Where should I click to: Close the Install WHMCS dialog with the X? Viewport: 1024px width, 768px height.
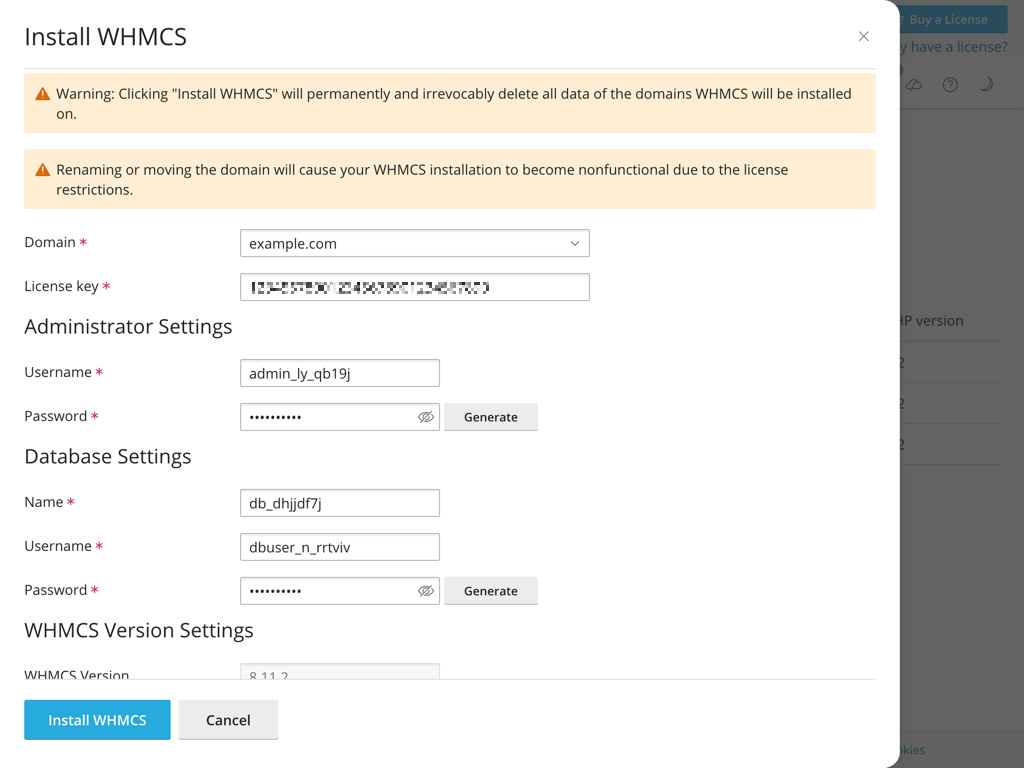click(x=863, y=36)
